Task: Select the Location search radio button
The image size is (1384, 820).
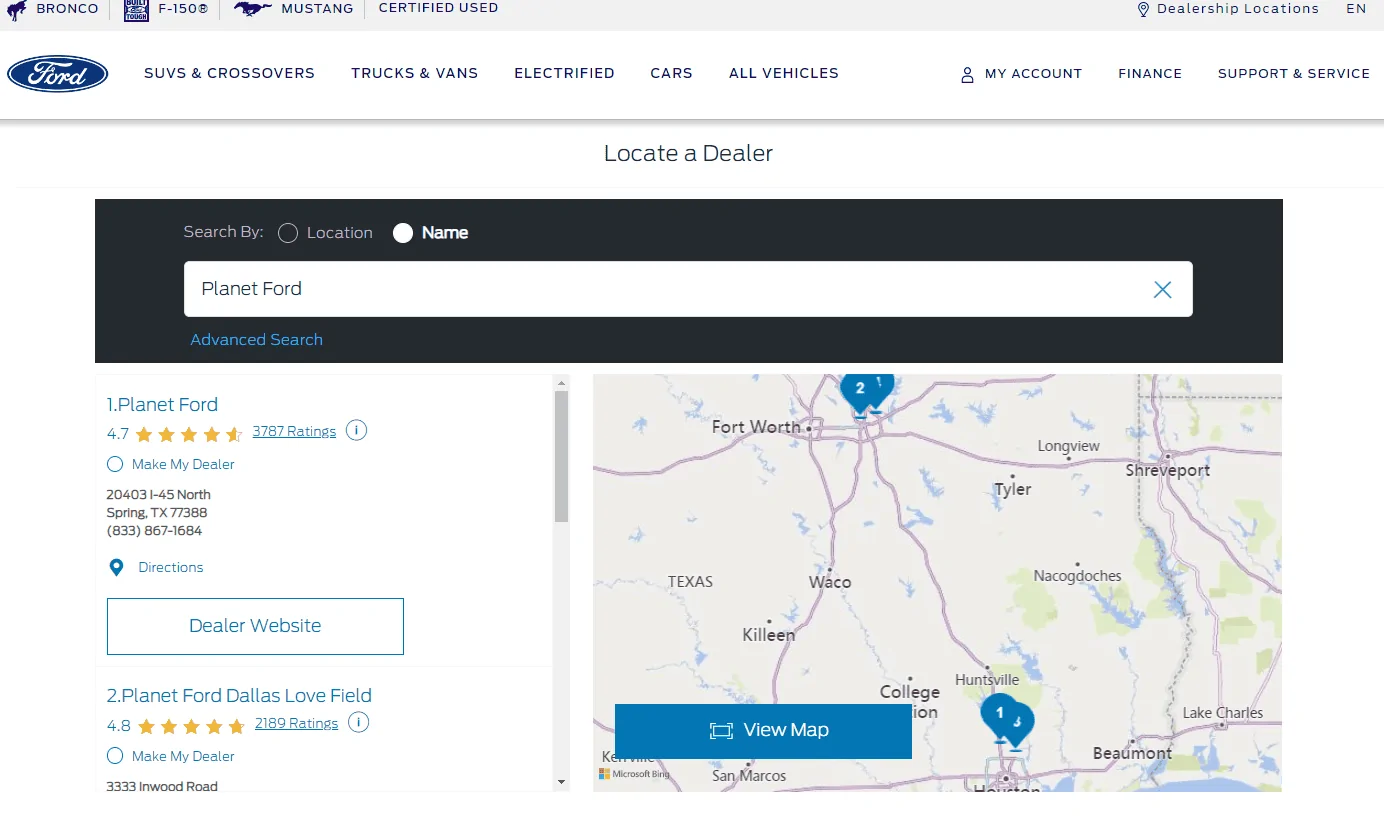Action: [288, 233]
